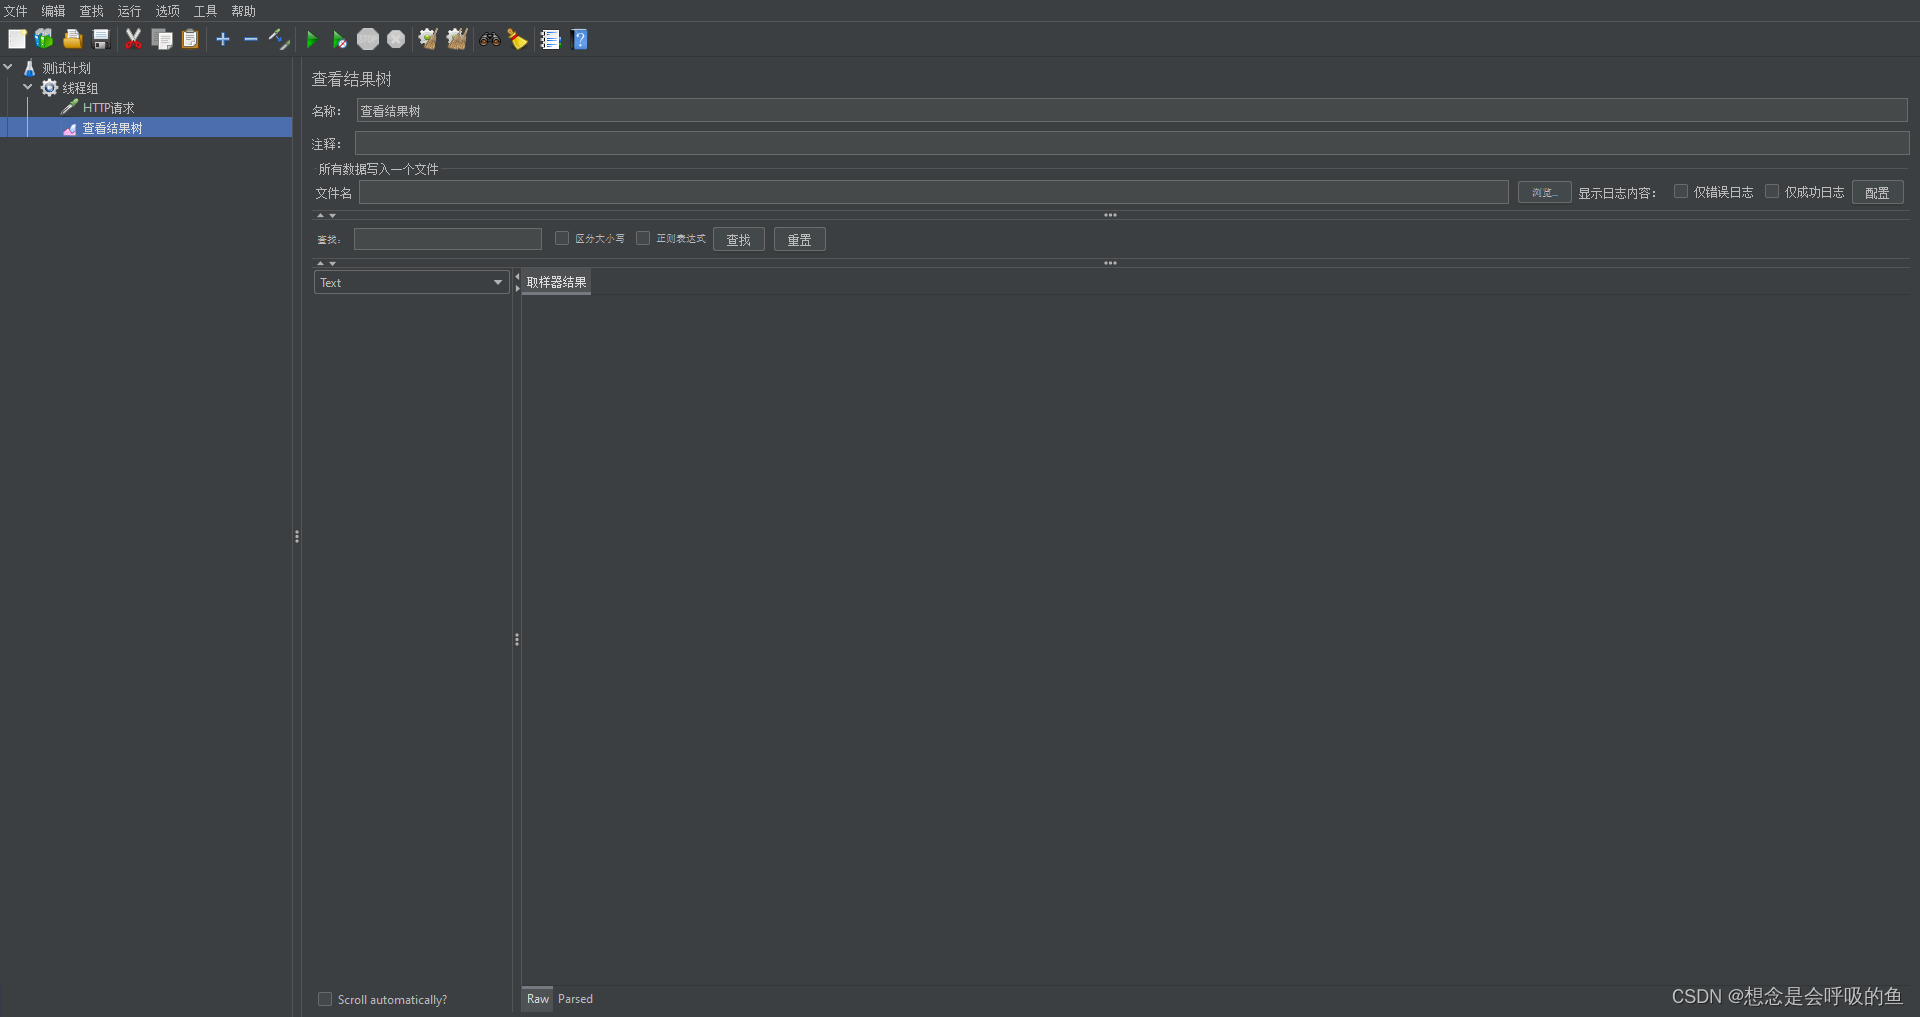
Task: Open the 文件 menu
Action: 15,11
